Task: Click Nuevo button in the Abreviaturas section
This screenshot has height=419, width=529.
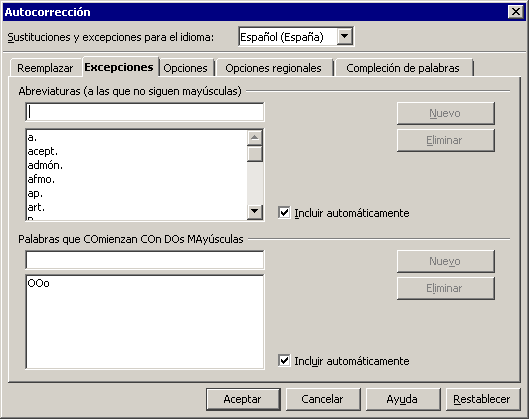Action: [446, 113]
